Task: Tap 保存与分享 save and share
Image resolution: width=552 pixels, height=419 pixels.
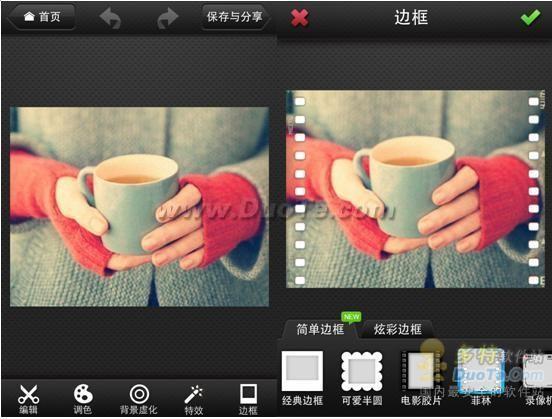Action: coord(234,17)
